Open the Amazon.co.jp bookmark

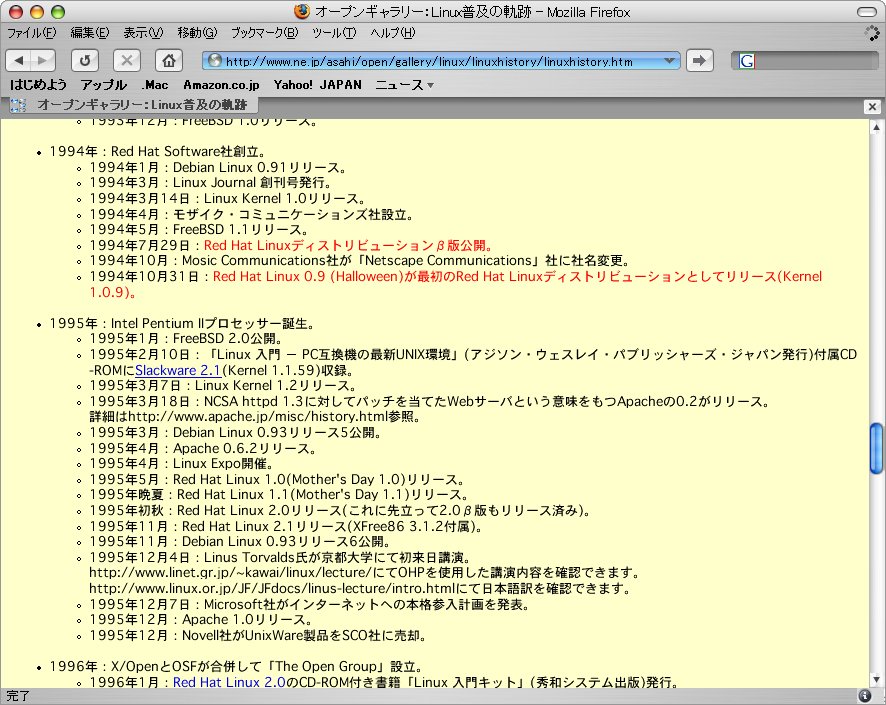click(x=221, y=85)
